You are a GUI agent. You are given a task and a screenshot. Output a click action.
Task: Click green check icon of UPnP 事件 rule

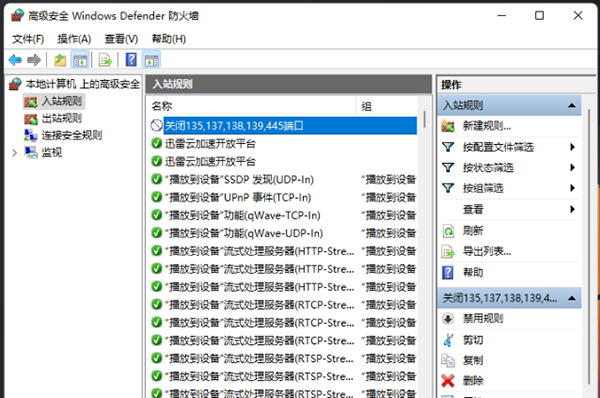point(157,197)
